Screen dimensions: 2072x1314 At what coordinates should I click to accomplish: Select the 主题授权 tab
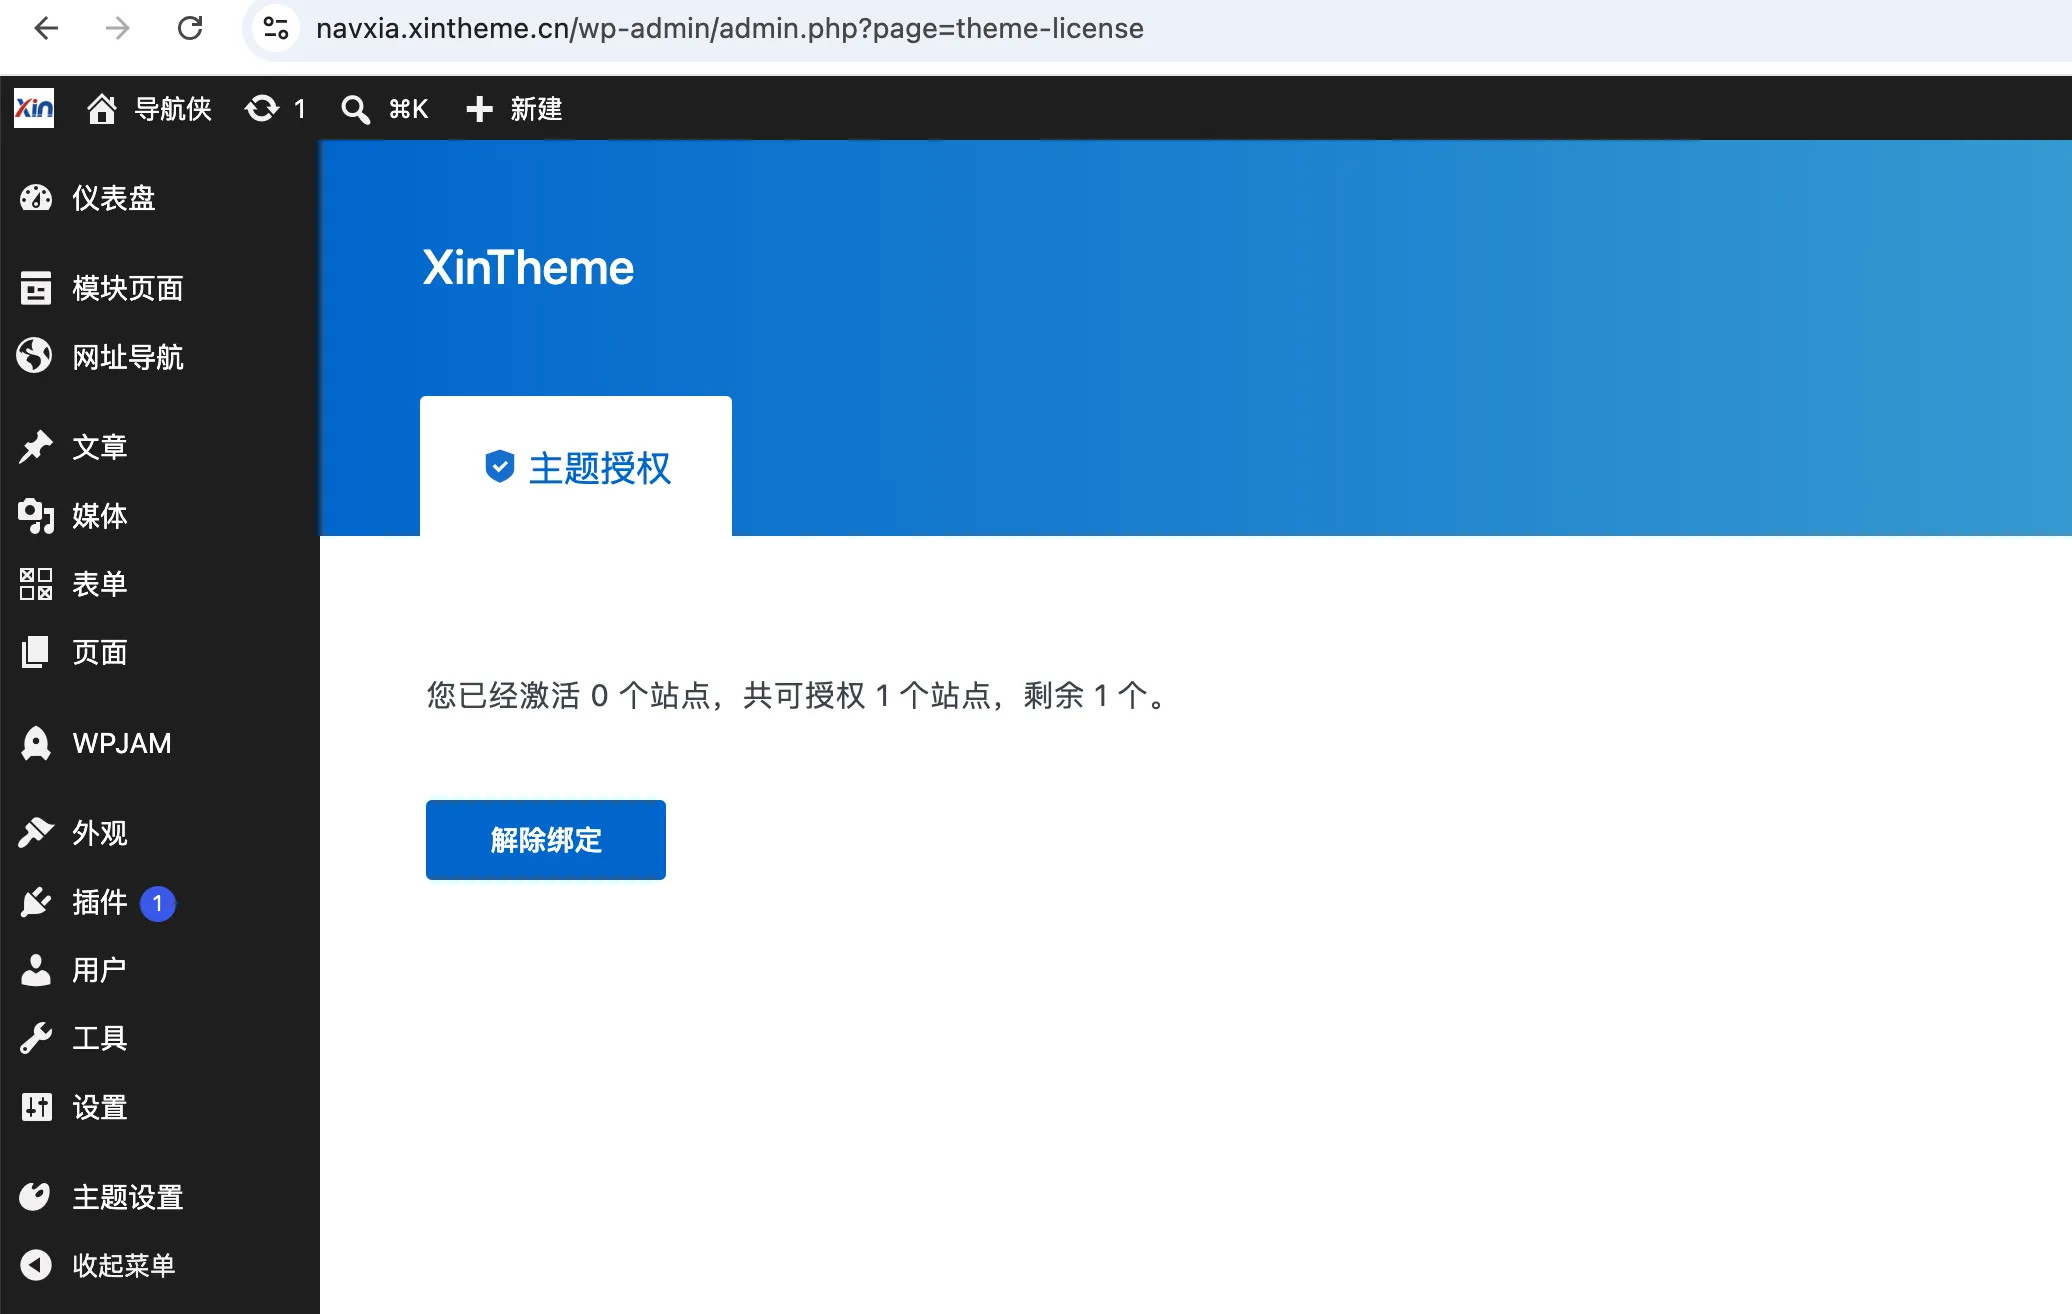[x=576, y=466]
